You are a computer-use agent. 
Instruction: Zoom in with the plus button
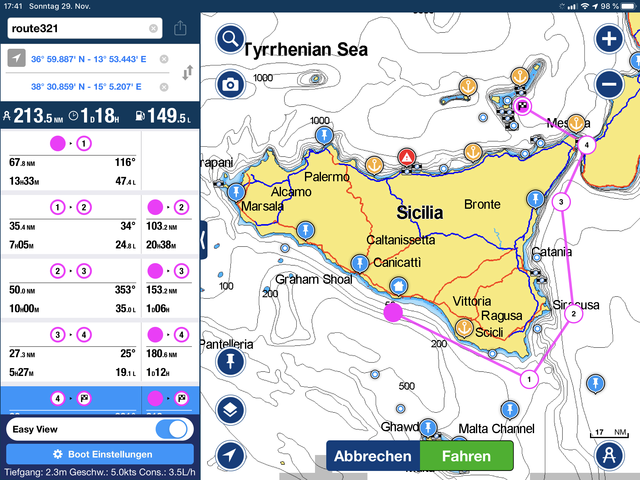609,40
